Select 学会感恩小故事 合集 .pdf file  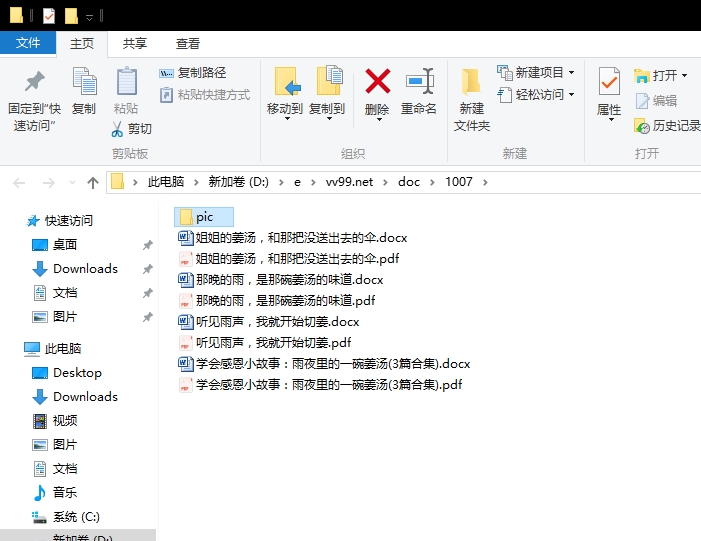pos(320,385)
